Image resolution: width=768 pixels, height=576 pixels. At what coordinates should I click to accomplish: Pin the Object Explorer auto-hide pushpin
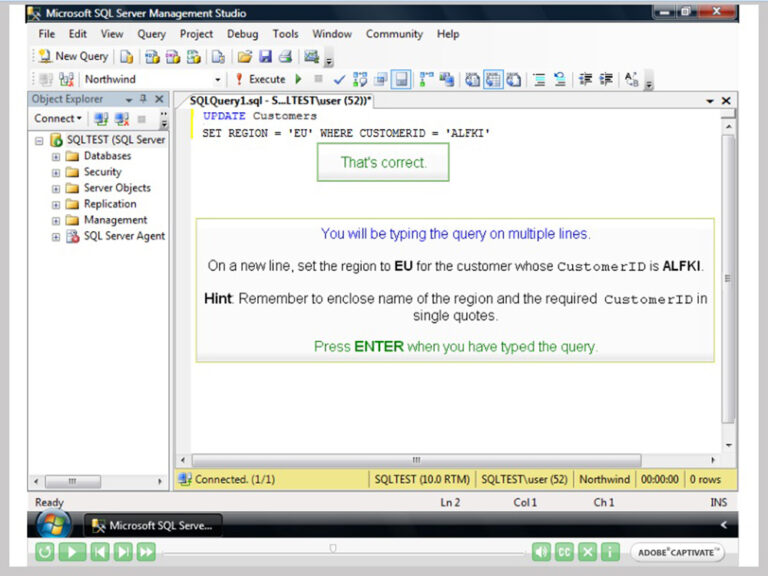(143, 99)
